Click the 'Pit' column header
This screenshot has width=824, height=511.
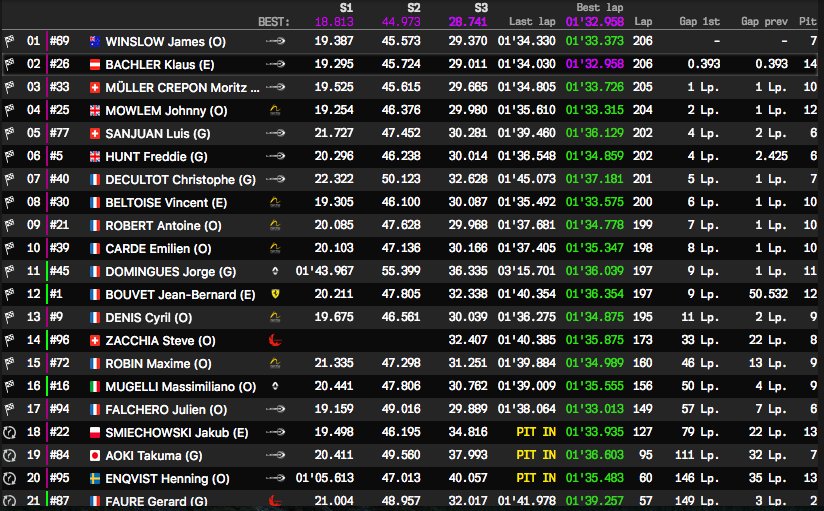click(x=808, y=22)
